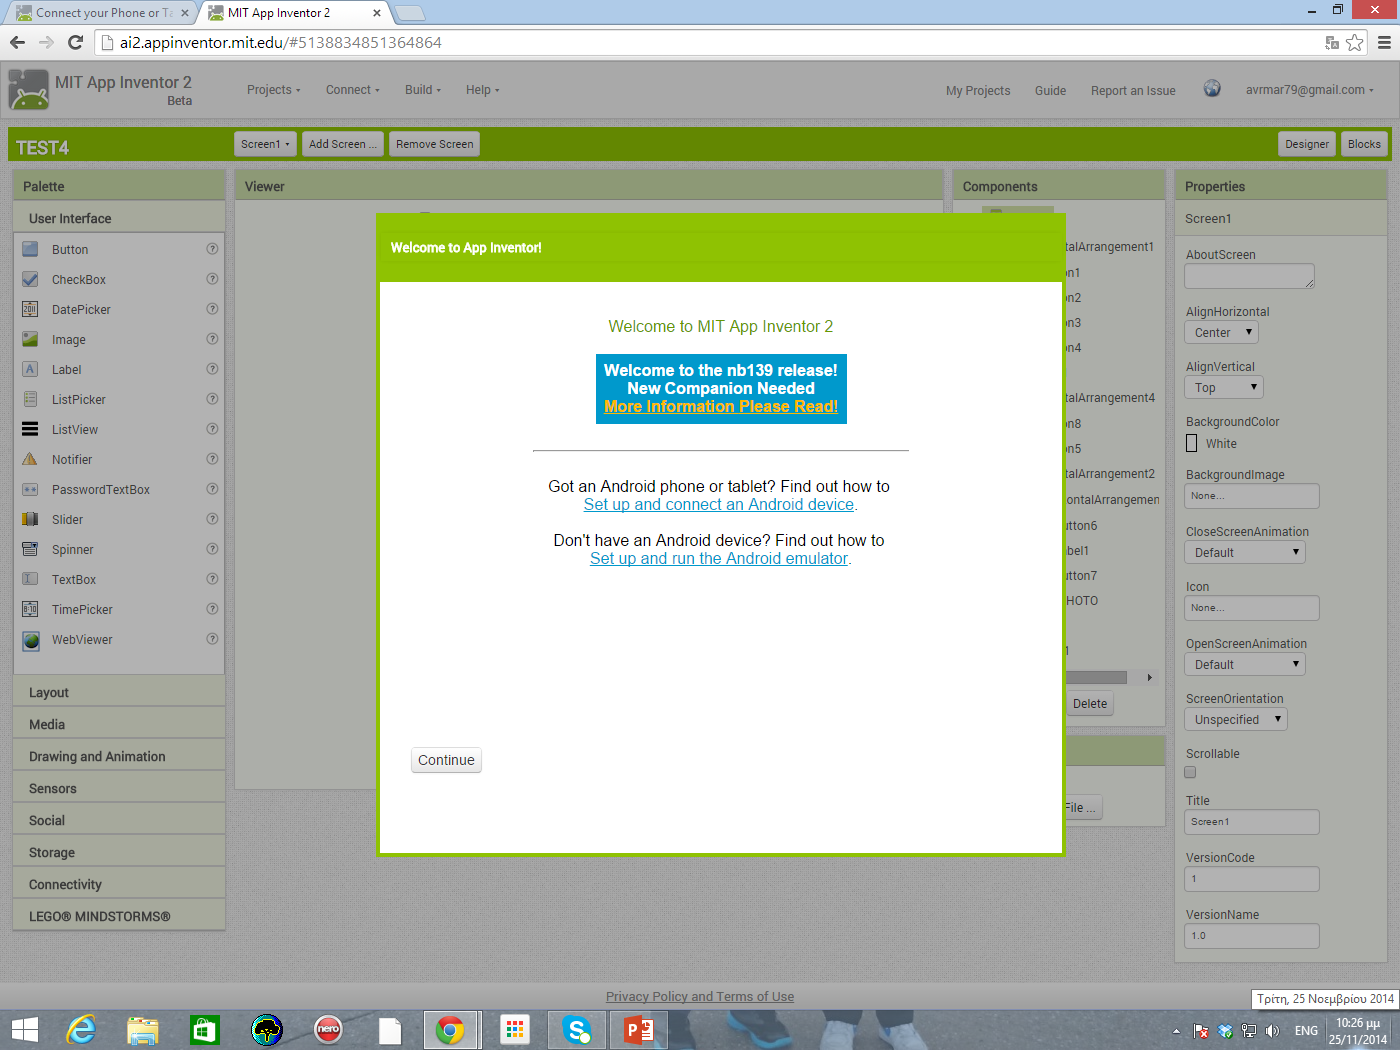The height and width of the screenshot is (1050, 1400).
Task: Open the CloseScreenAnimation dropdown
Action: pyautogui.click(x=1245, y=552)
